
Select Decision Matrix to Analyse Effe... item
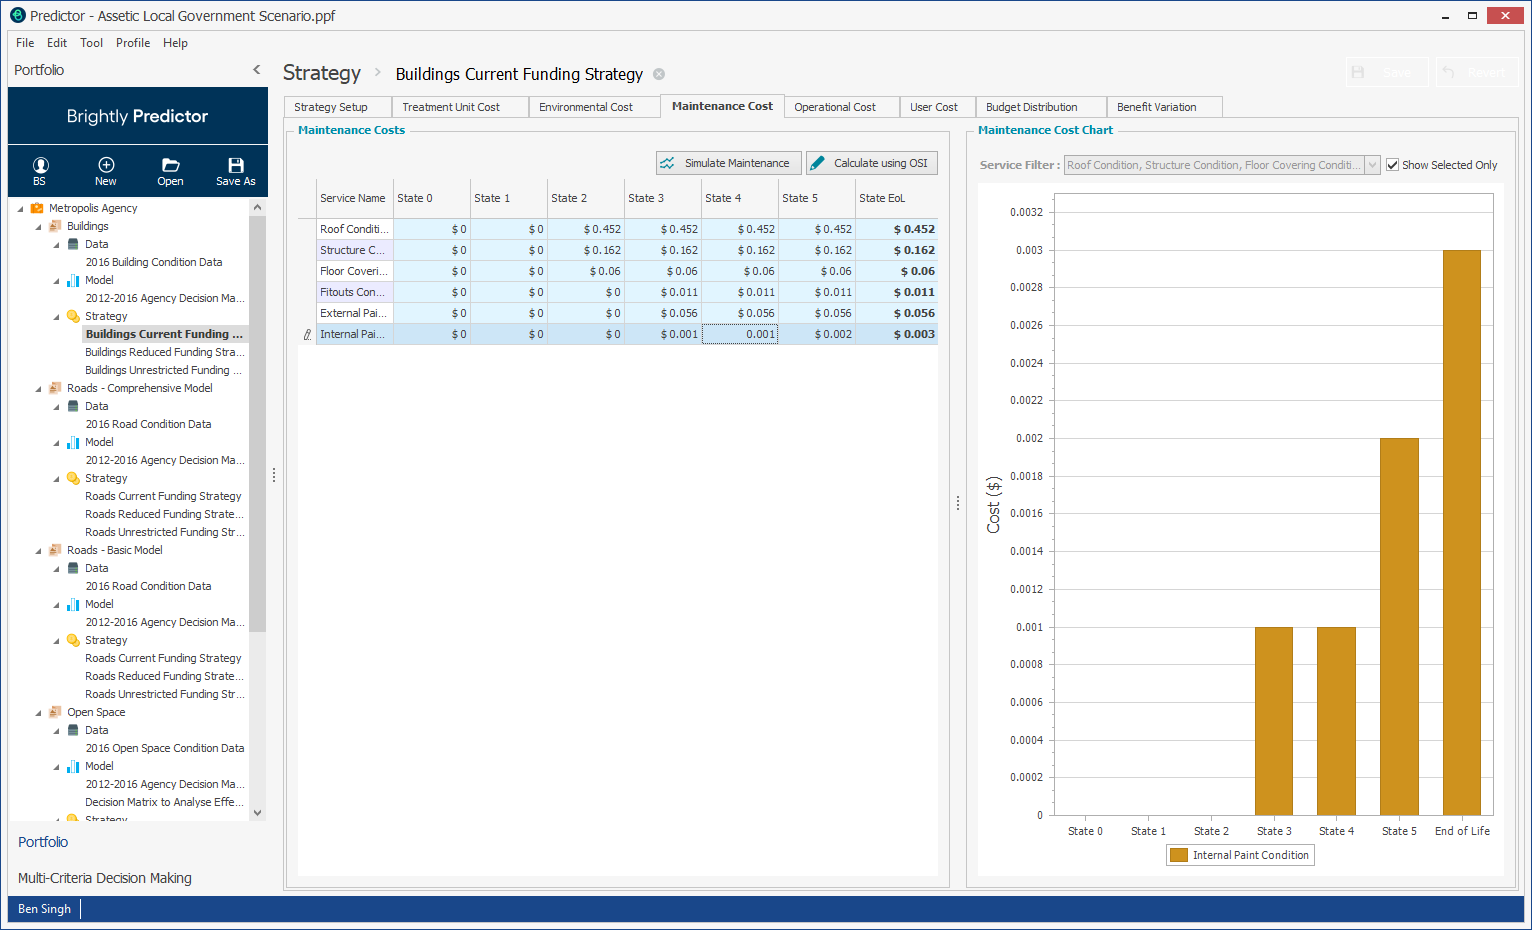pos(164,802)
